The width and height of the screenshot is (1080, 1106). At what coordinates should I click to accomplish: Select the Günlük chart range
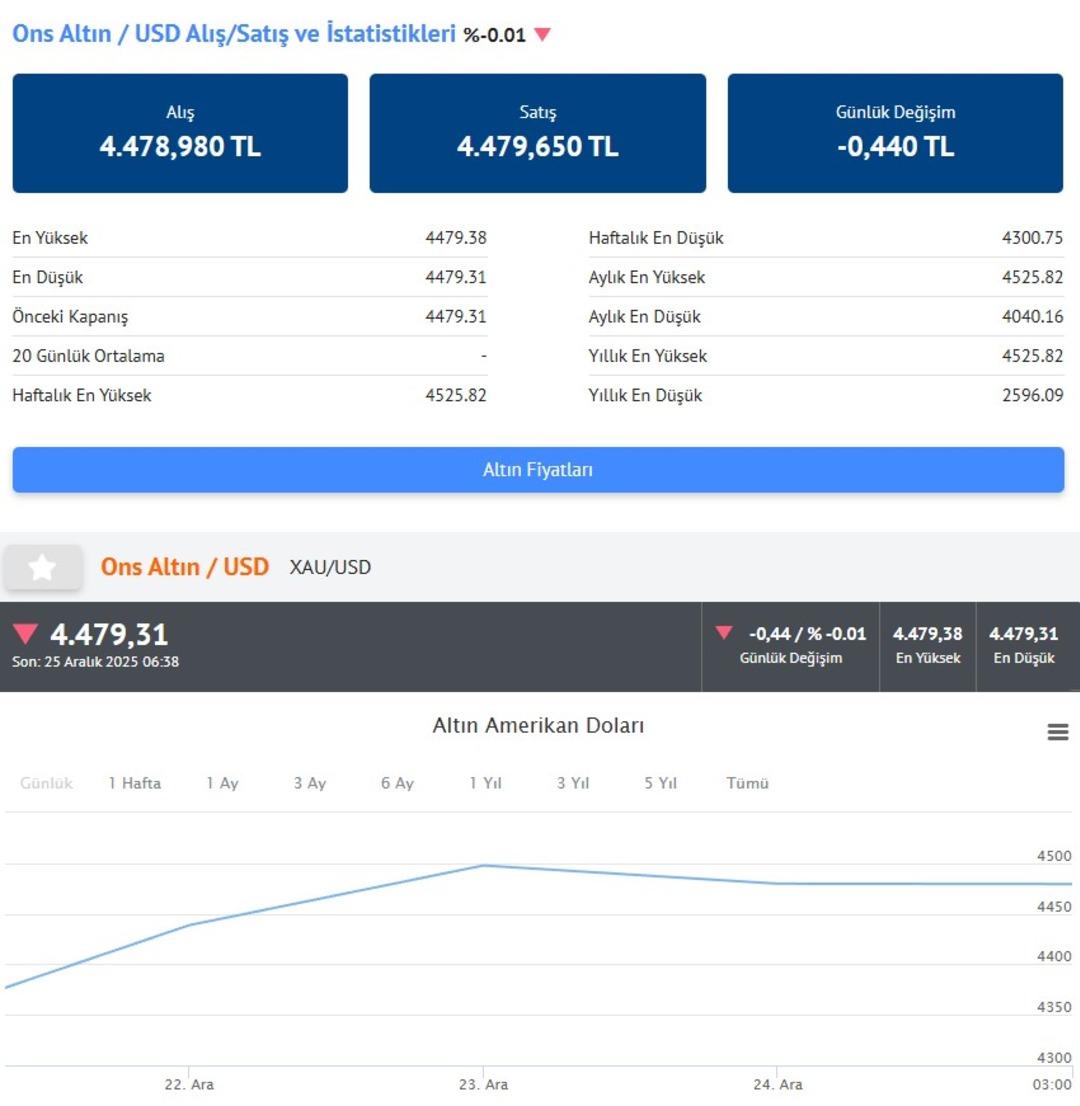[x=47, y=783]
